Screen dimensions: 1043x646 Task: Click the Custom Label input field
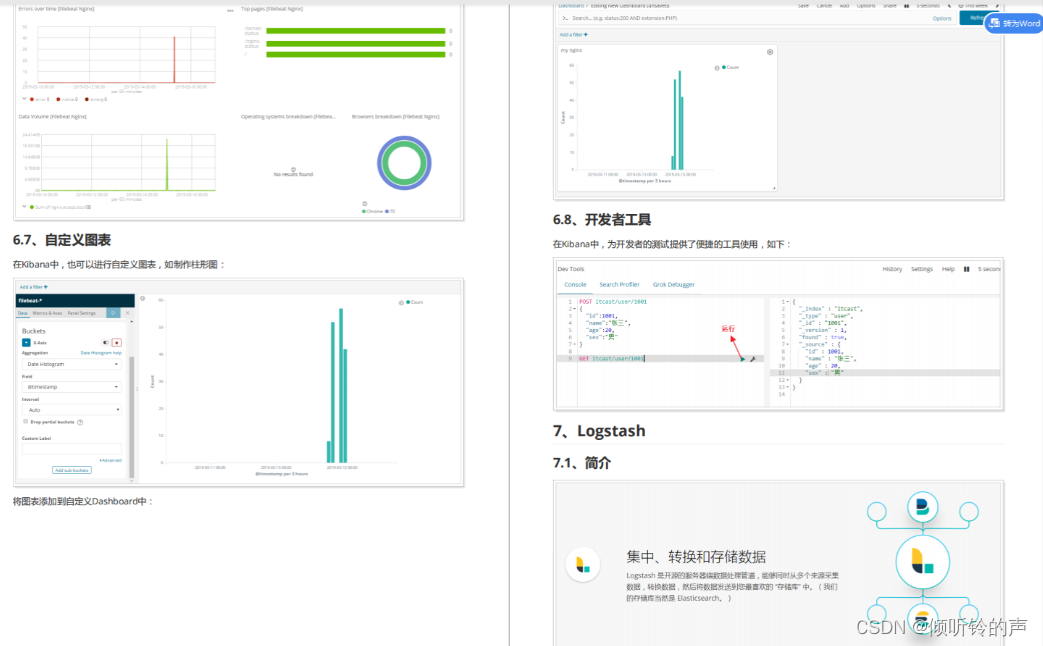tap(72, 448)
